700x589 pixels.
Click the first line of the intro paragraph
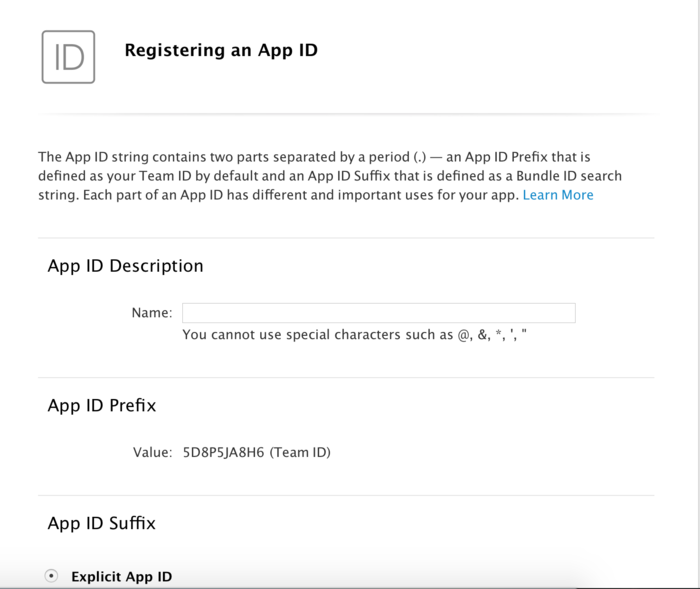click(328, 156)
